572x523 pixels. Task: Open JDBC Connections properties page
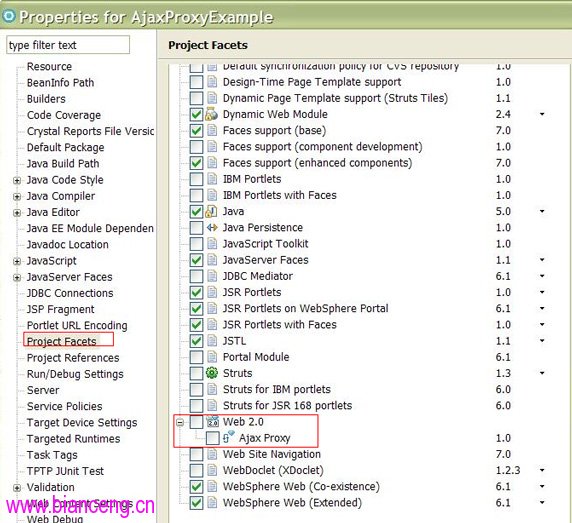(x=70, y=293)
